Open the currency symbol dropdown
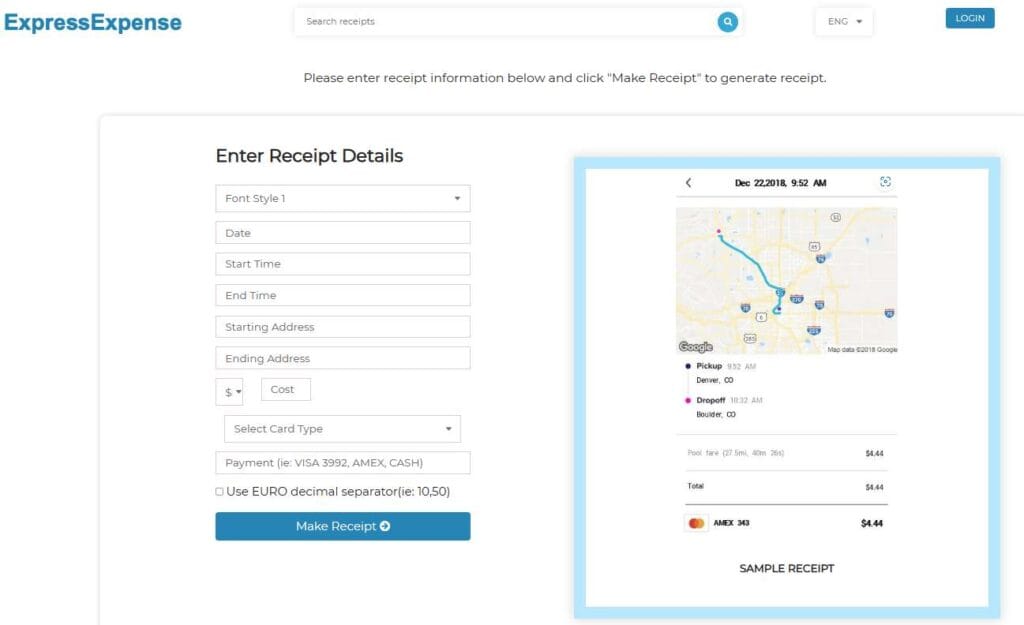Viewport: 1024px width, 625px height. (x=229, y=391)
